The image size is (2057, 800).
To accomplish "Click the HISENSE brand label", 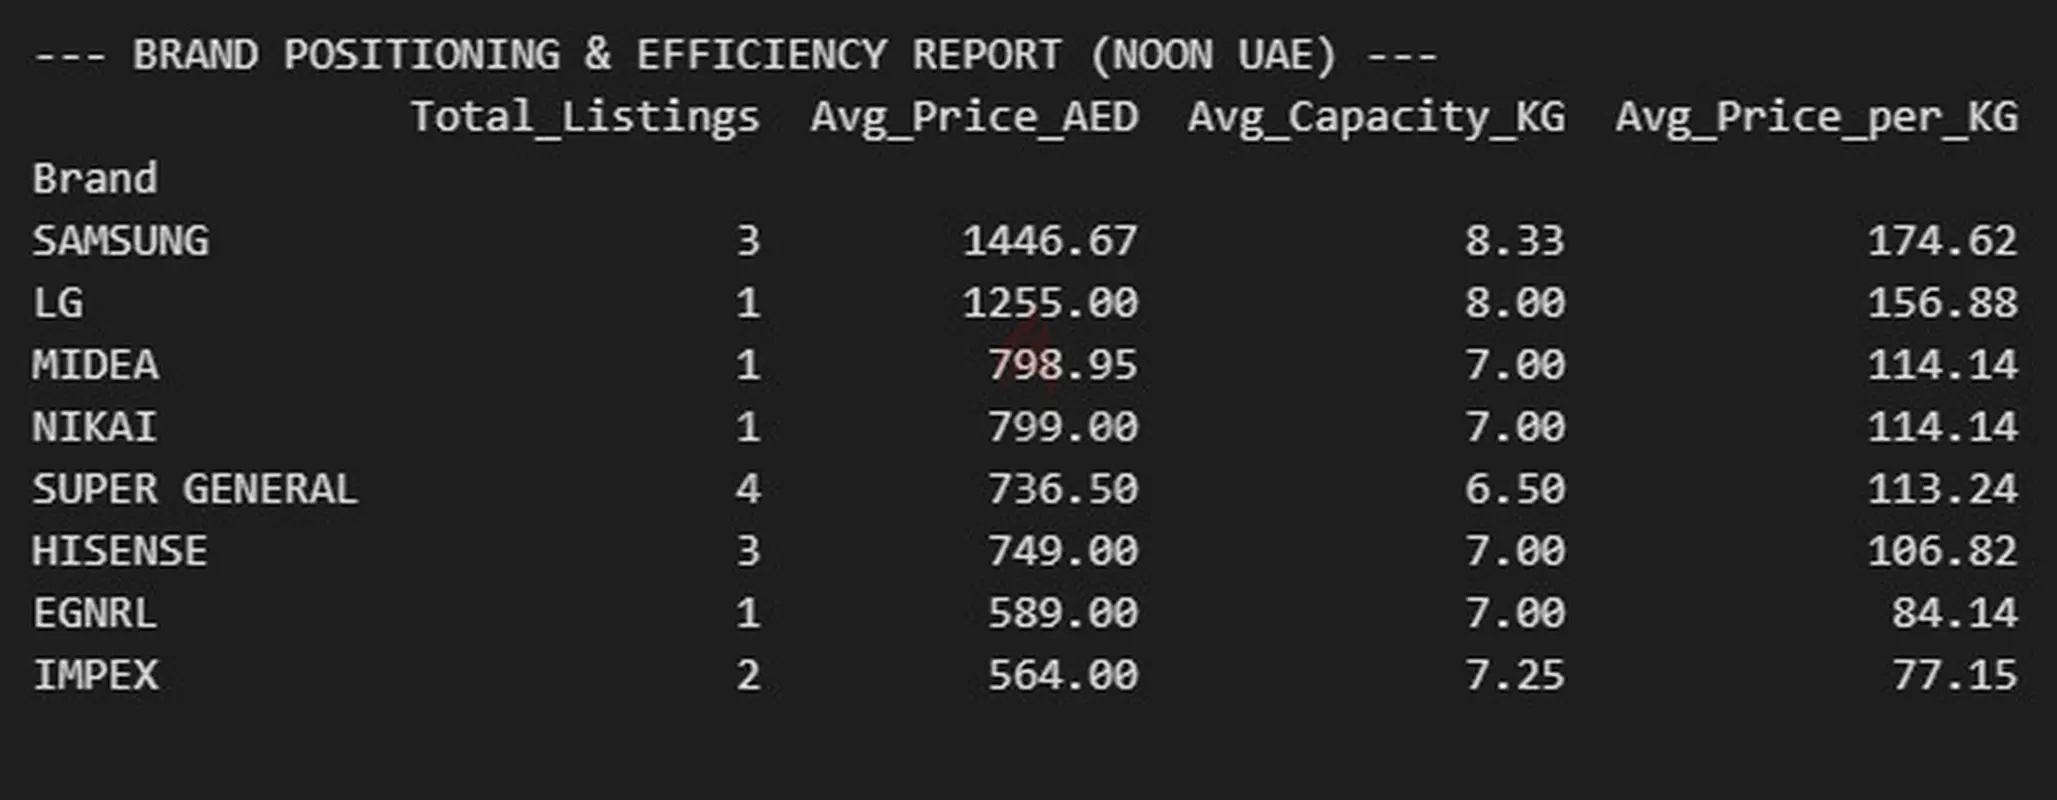I will pos(120,551).
